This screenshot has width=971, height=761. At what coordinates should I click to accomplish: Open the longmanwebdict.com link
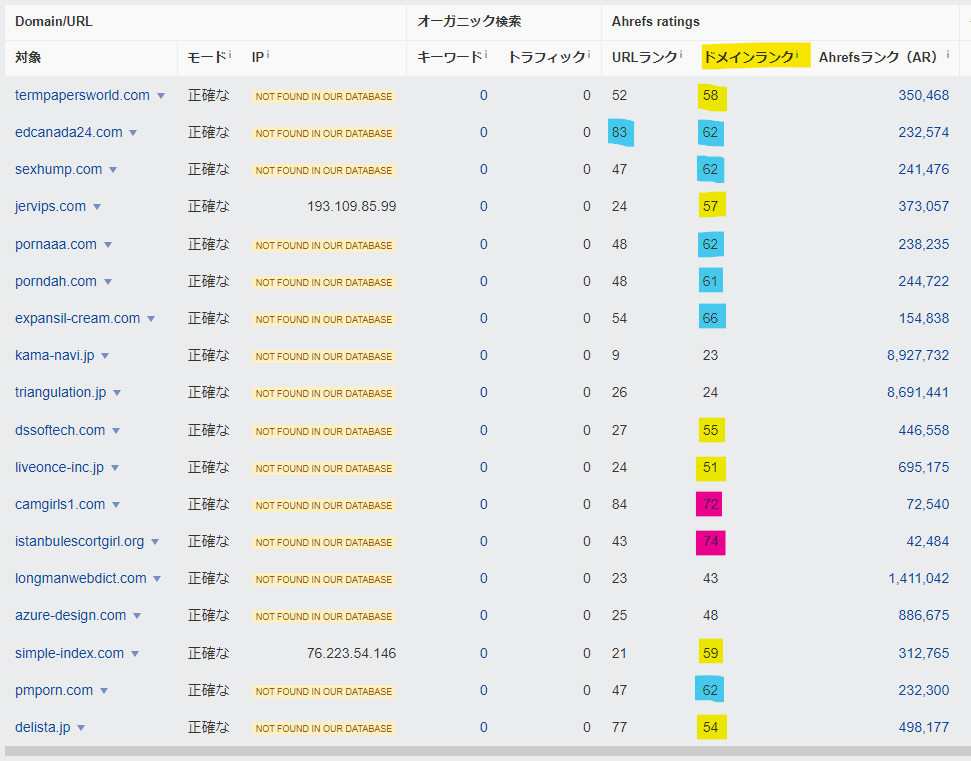(81, 578)
